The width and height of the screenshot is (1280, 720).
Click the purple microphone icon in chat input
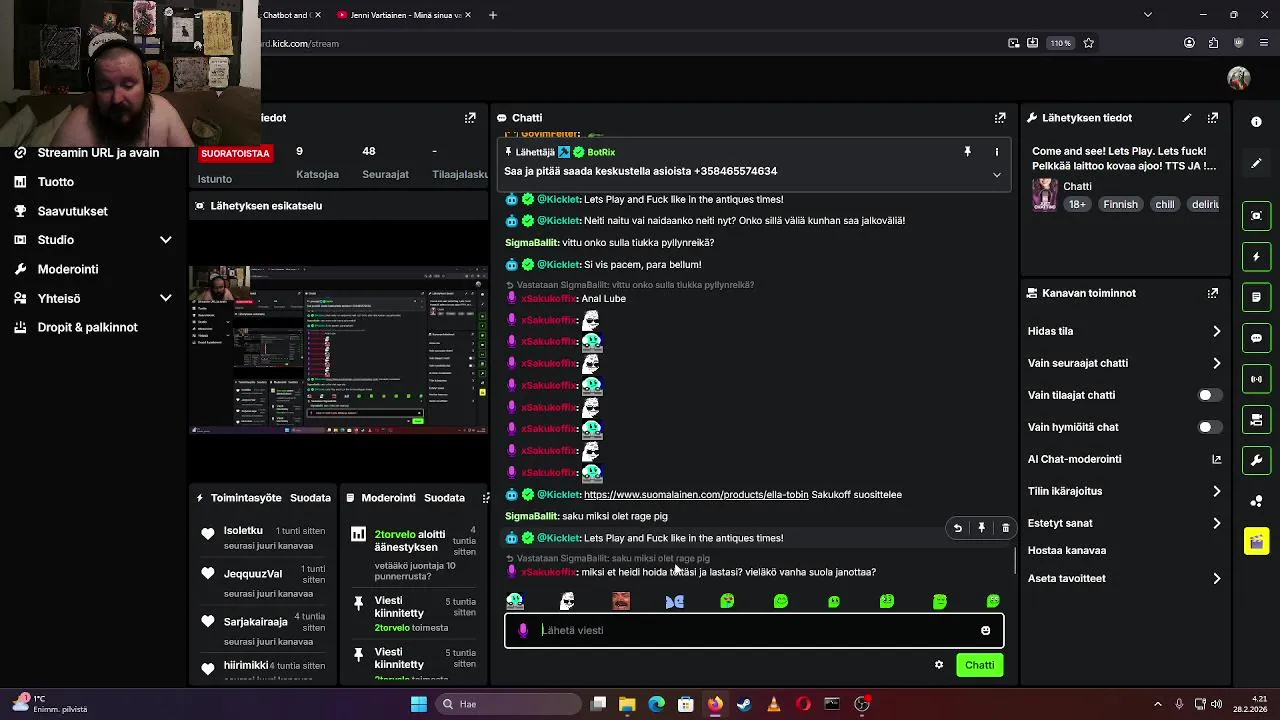[x=523, y=630]
